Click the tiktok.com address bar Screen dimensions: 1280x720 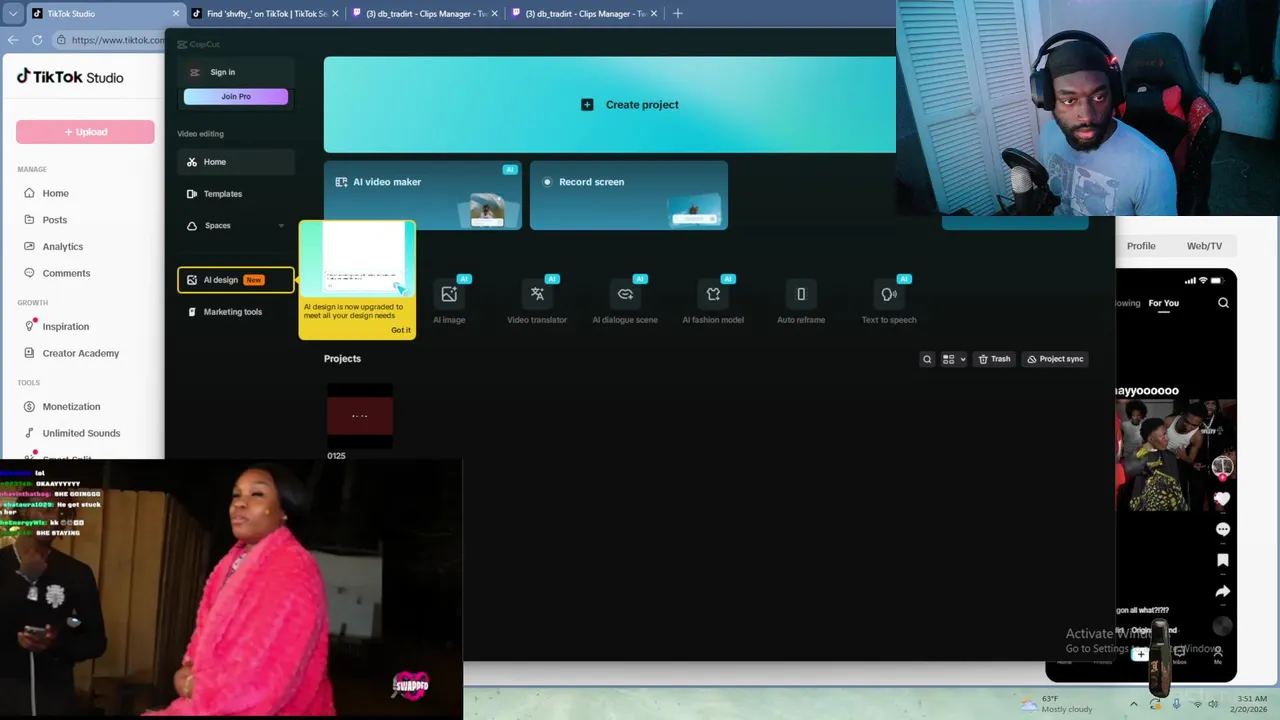pos(108,40)
